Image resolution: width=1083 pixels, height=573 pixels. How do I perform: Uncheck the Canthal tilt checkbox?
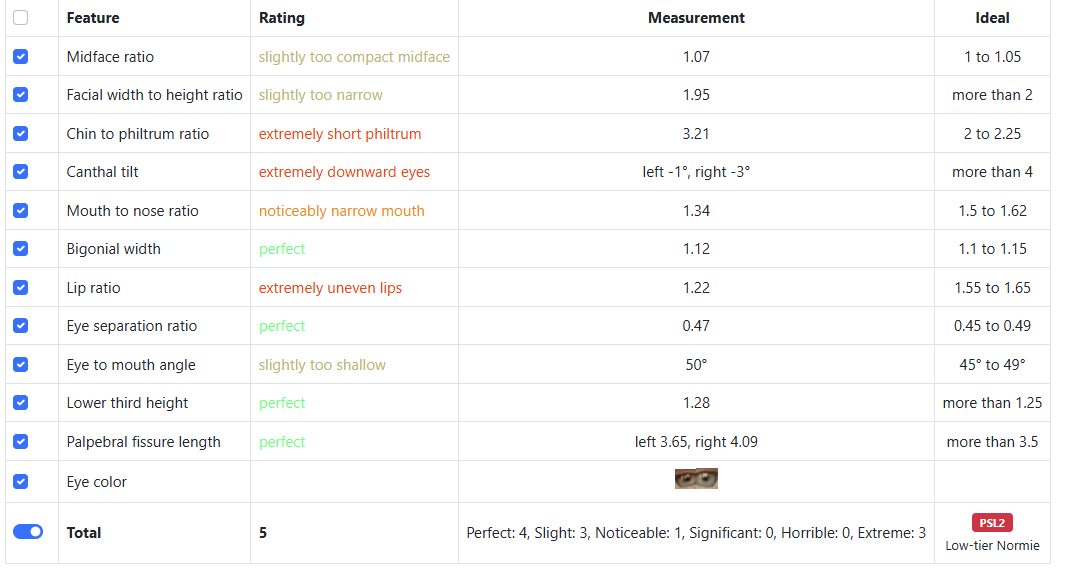pyautogui.click(x=21, y=171)
